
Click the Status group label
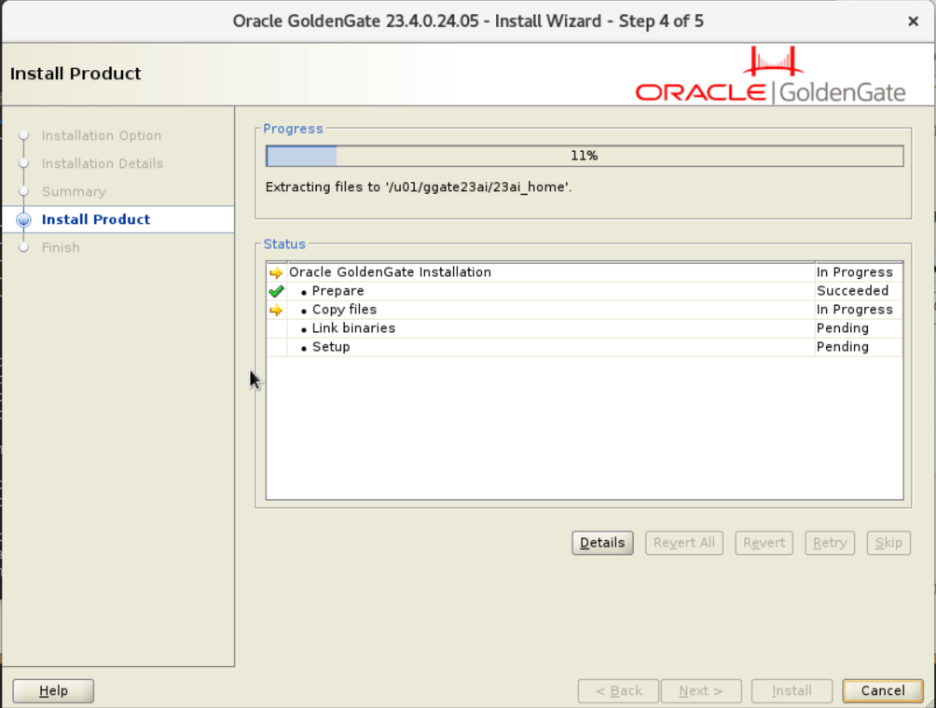click(284, 244)
